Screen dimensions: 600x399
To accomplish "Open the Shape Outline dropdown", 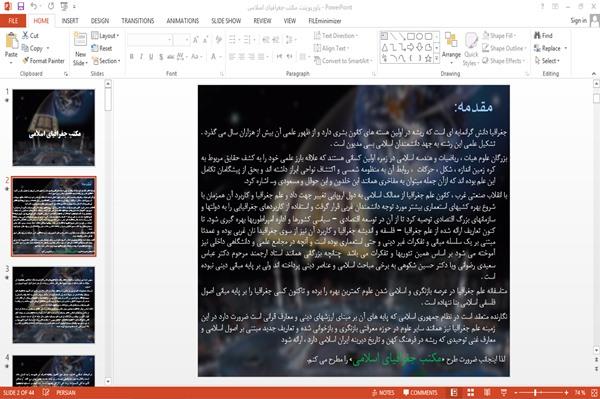I will (x=504, y=48).
